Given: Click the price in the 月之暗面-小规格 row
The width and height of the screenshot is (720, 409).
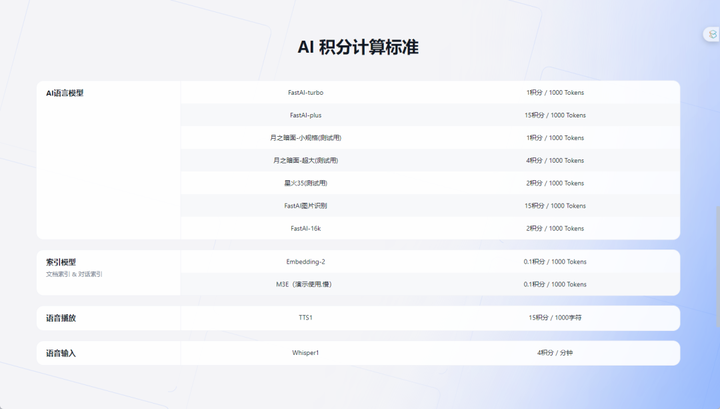Looking at the screenshot, I should click(555, 138).
